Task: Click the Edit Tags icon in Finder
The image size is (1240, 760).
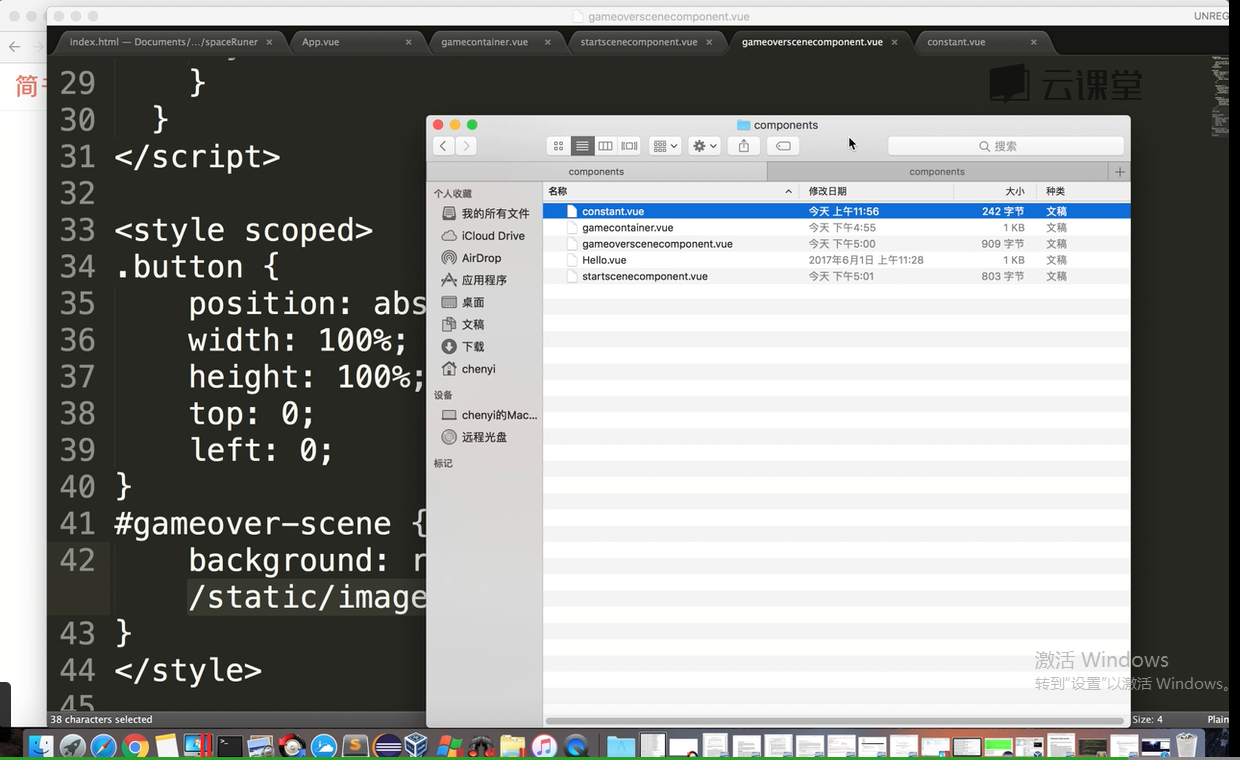Action: [x=783, y=146]
